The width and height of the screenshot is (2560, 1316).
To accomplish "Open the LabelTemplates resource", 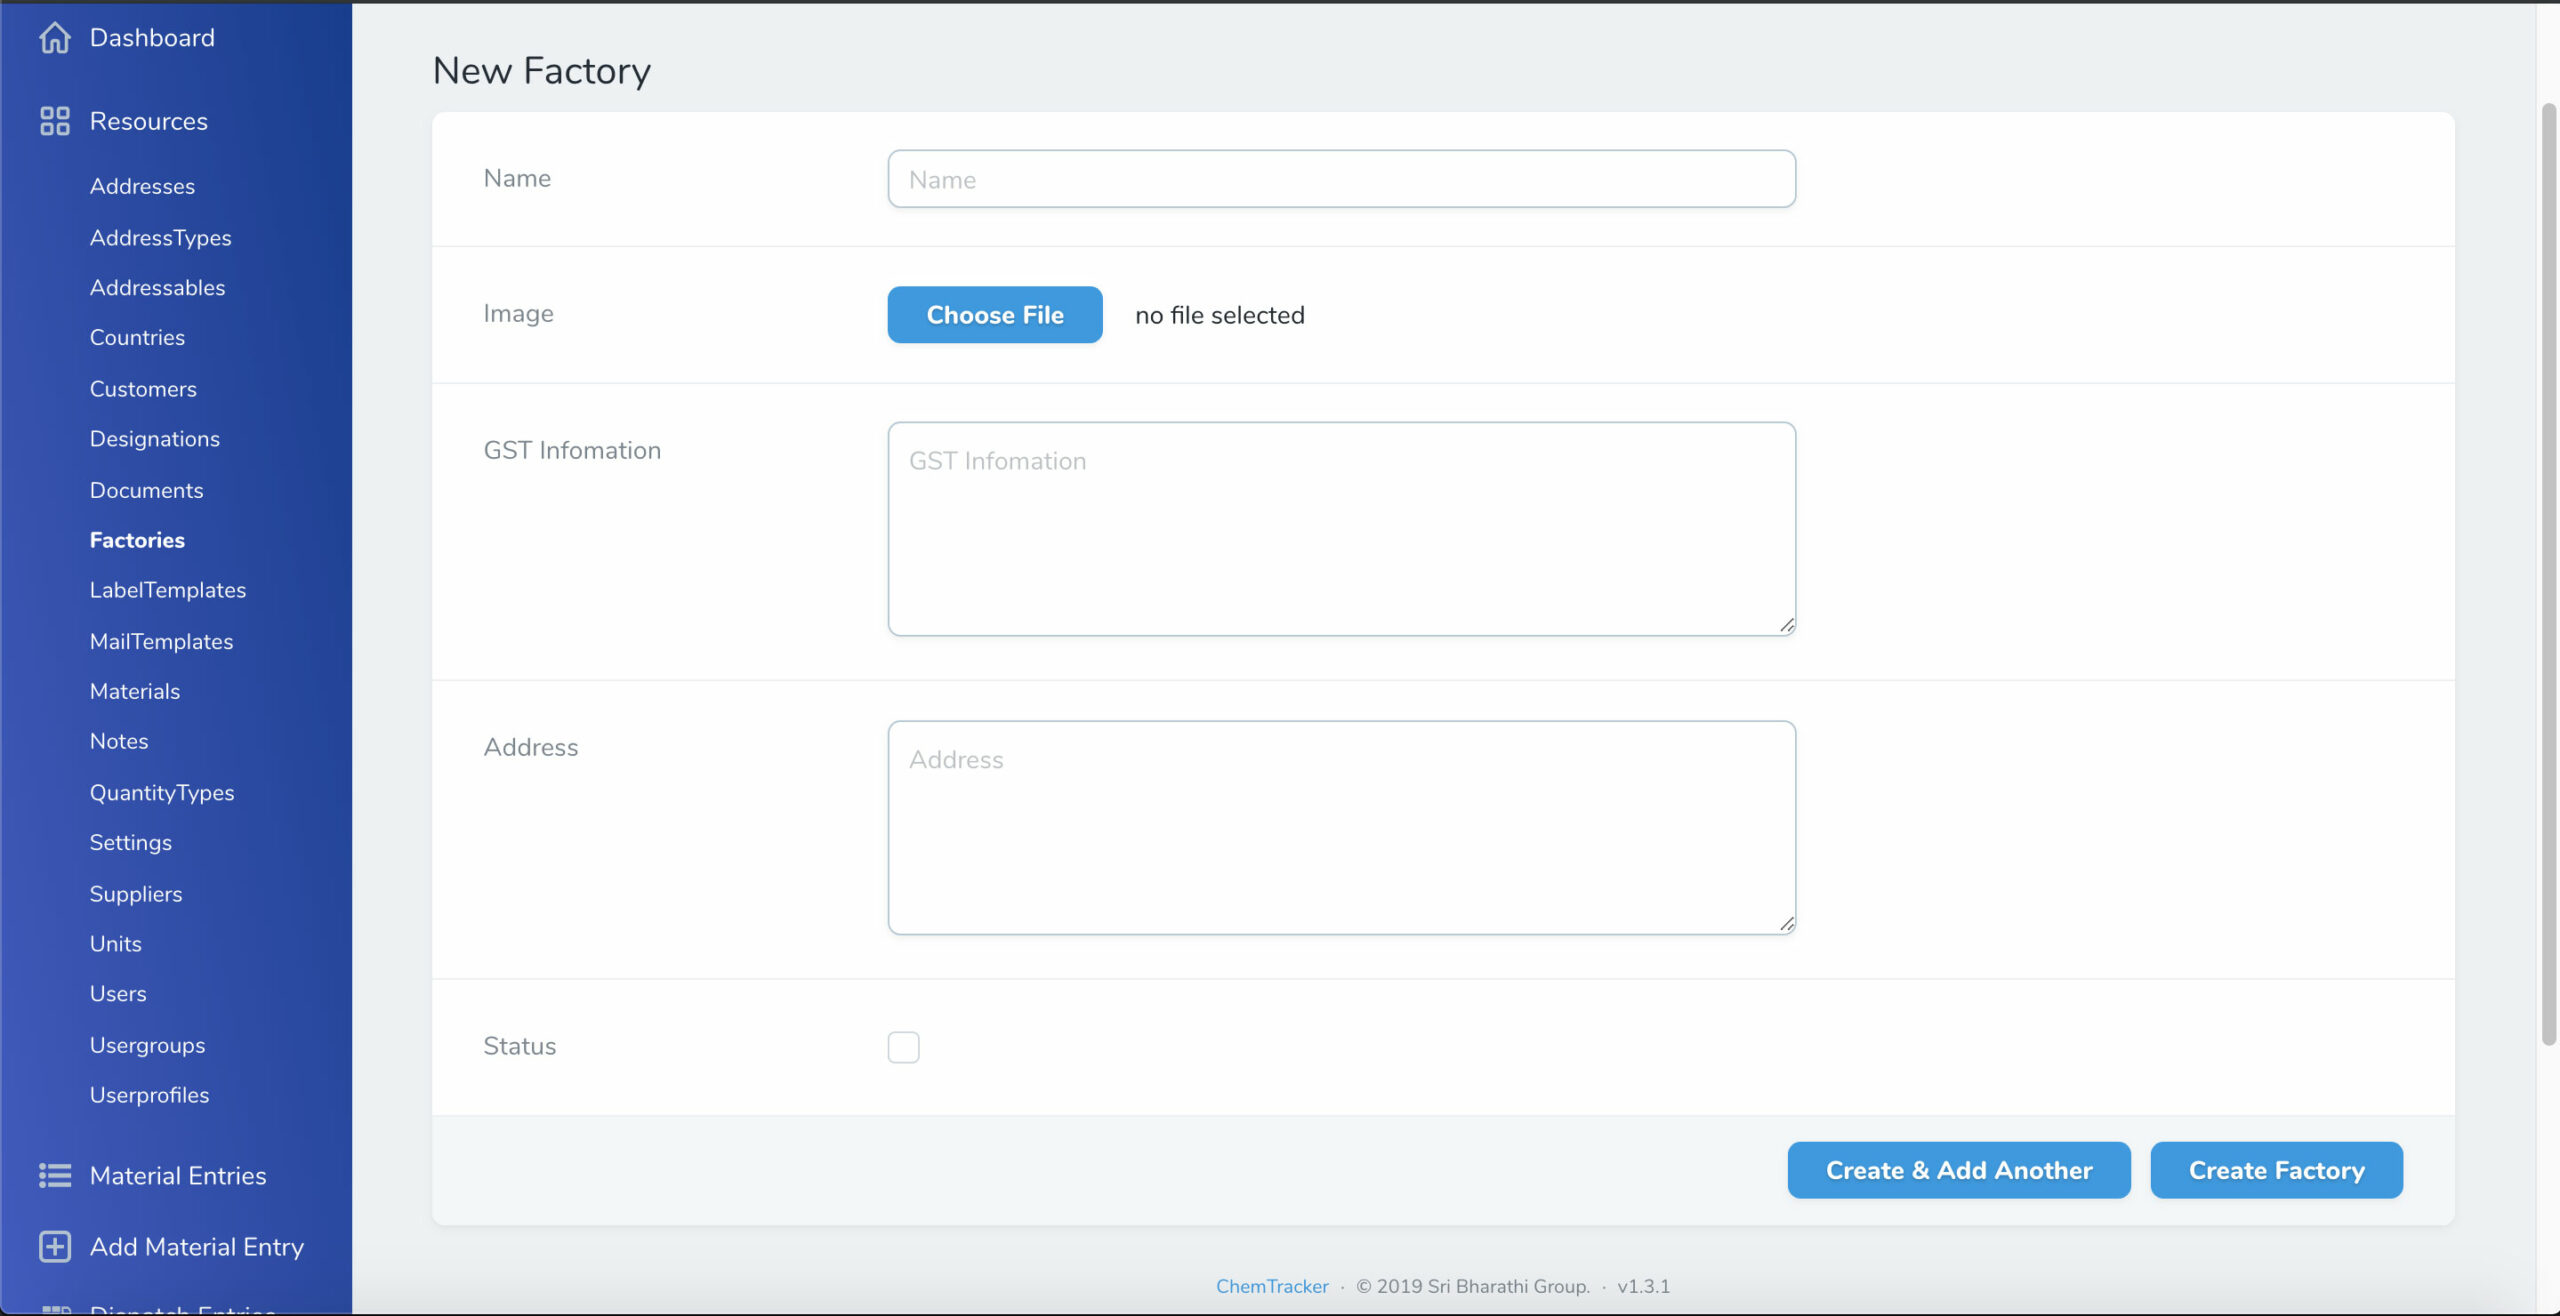I will coord(167,590).
